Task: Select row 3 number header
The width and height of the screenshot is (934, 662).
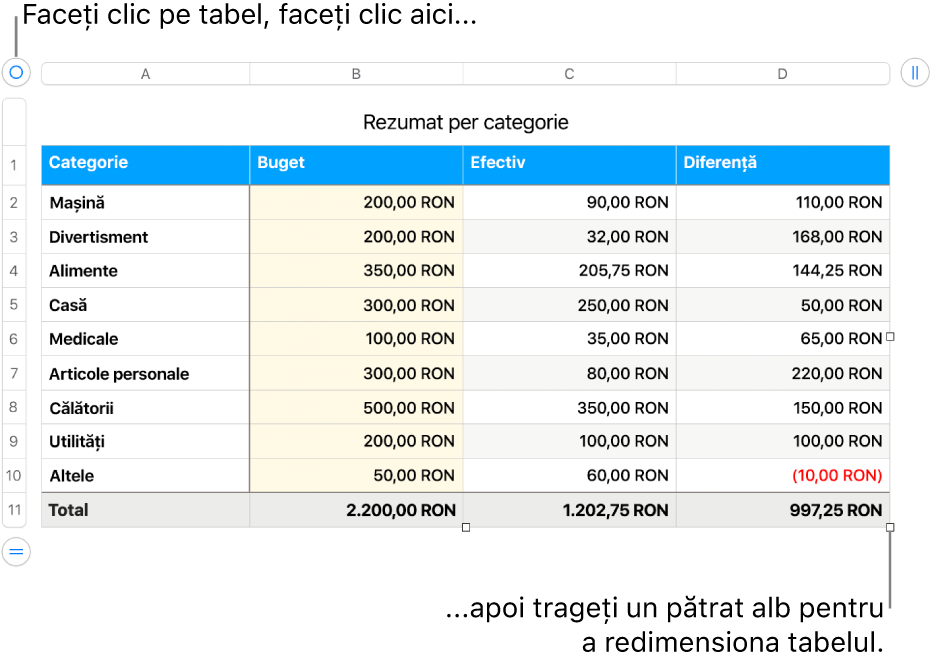Action: 14,237
